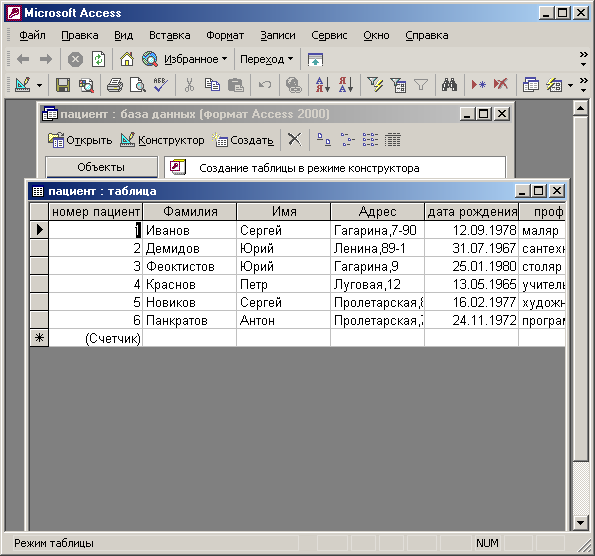Click Filter by Selection icon
The height and width of the screenshot is (556, 595).
pos(375,85)
